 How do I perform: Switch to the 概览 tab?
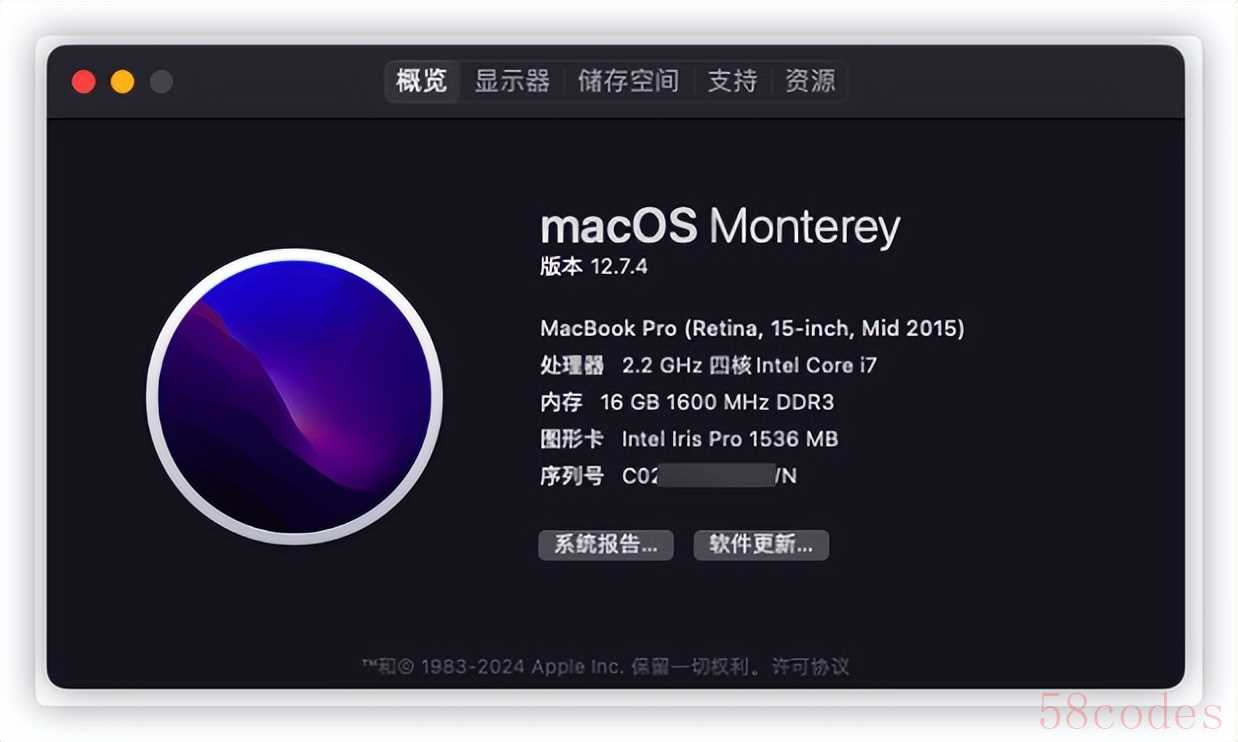click(422, 81)
